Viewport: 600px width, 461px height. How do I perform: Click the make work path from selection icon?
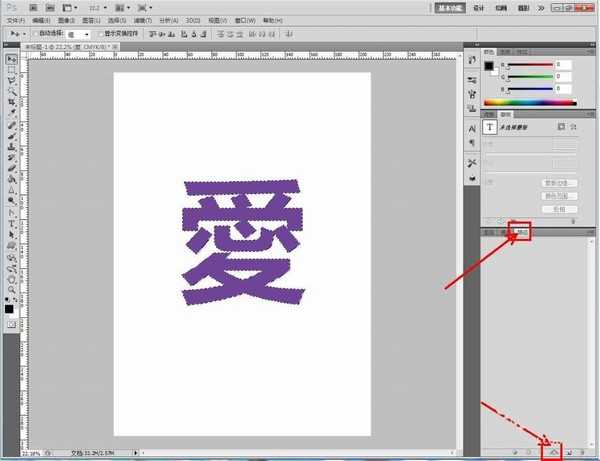click(553, 452)
